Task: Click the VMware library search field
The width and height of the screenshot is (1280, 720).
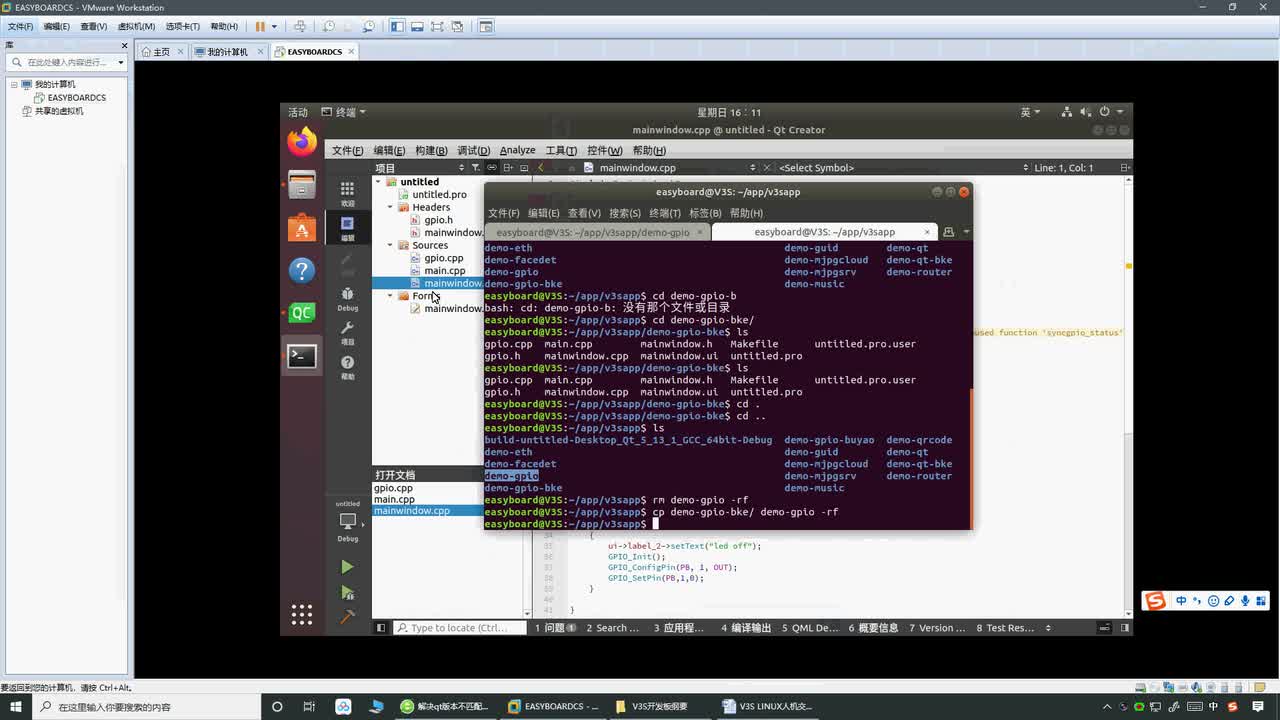Action: 66,62
